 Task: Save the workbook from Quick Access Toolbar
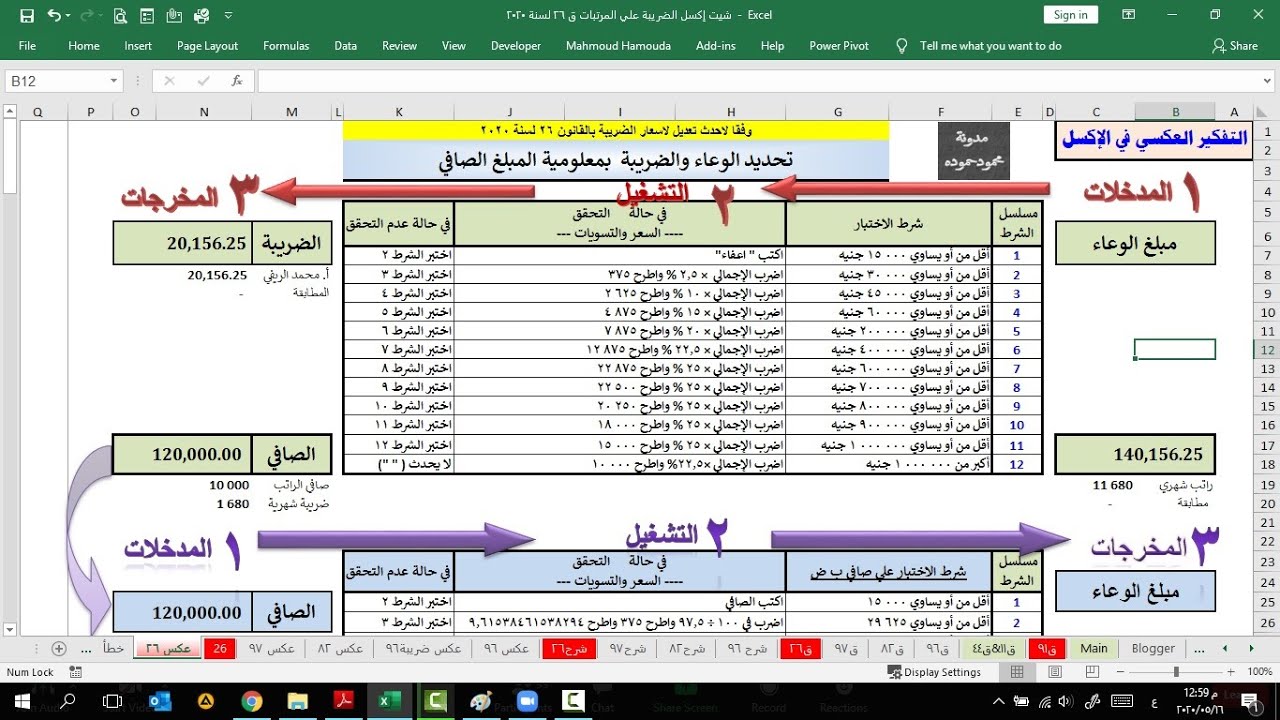click(x=27, y=15)
